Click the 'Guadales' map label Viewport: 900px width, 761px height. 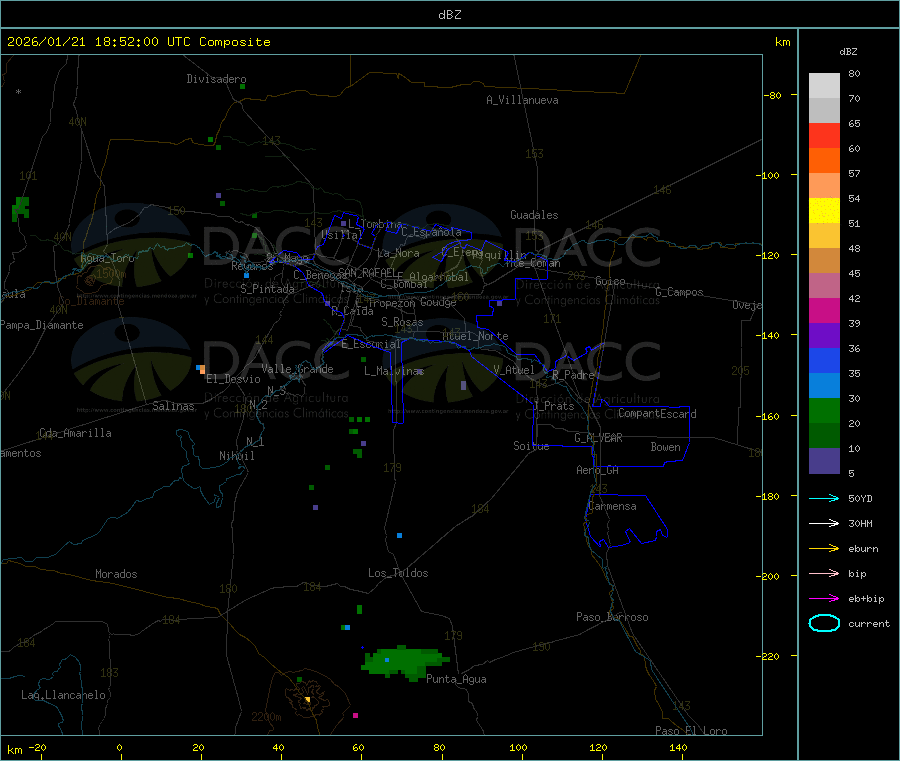click(534, 215)
